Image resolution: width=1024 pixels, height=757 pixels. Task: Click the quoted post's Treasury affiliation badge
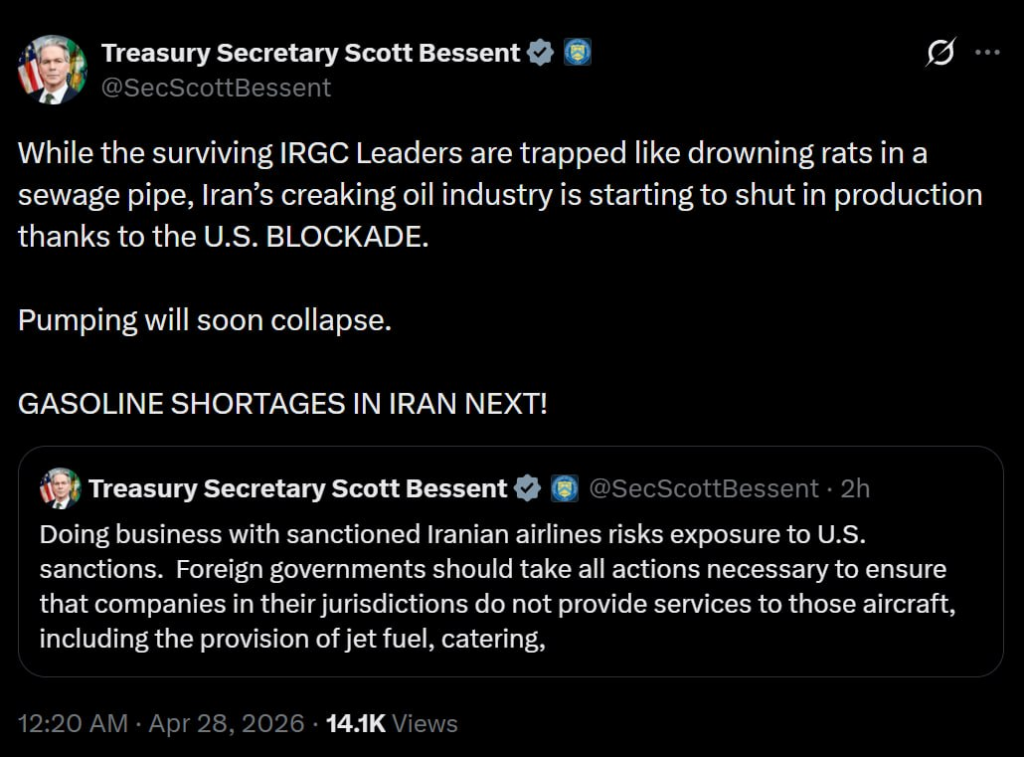click(565, 488)
